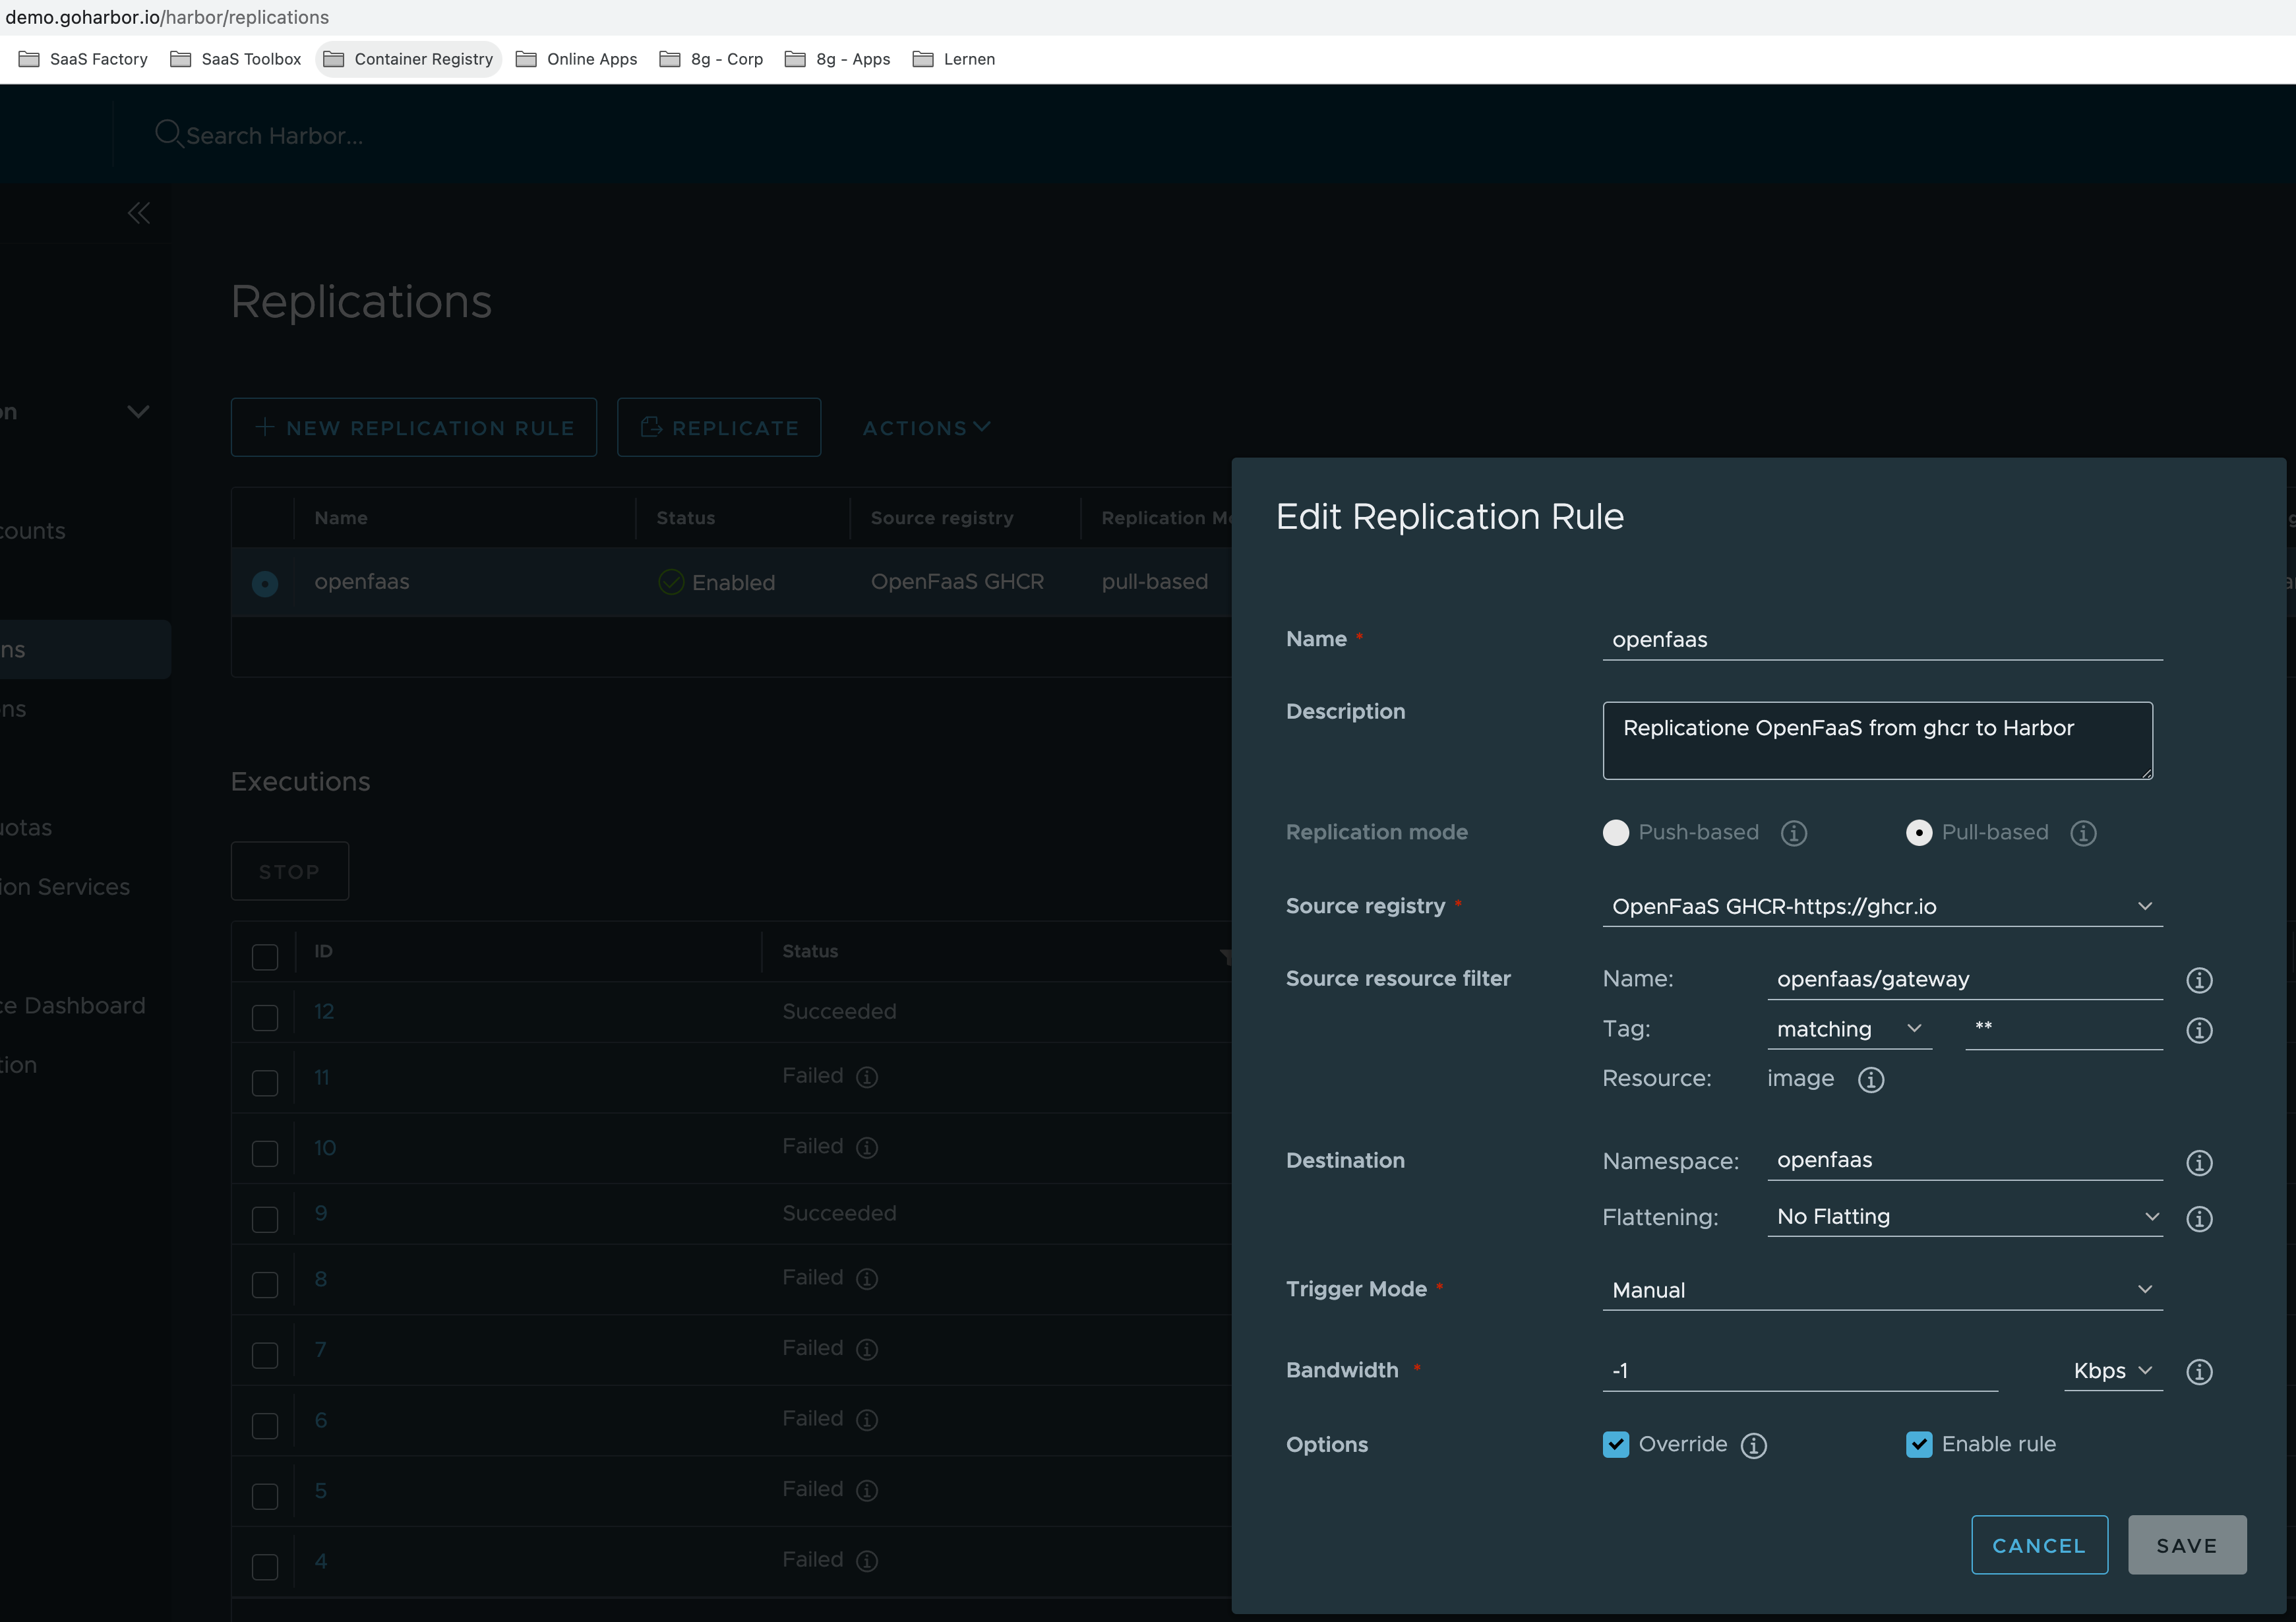Expand the ACTIONS menu
Viewport: 2296px width, 1622px height.
[924, 427]
